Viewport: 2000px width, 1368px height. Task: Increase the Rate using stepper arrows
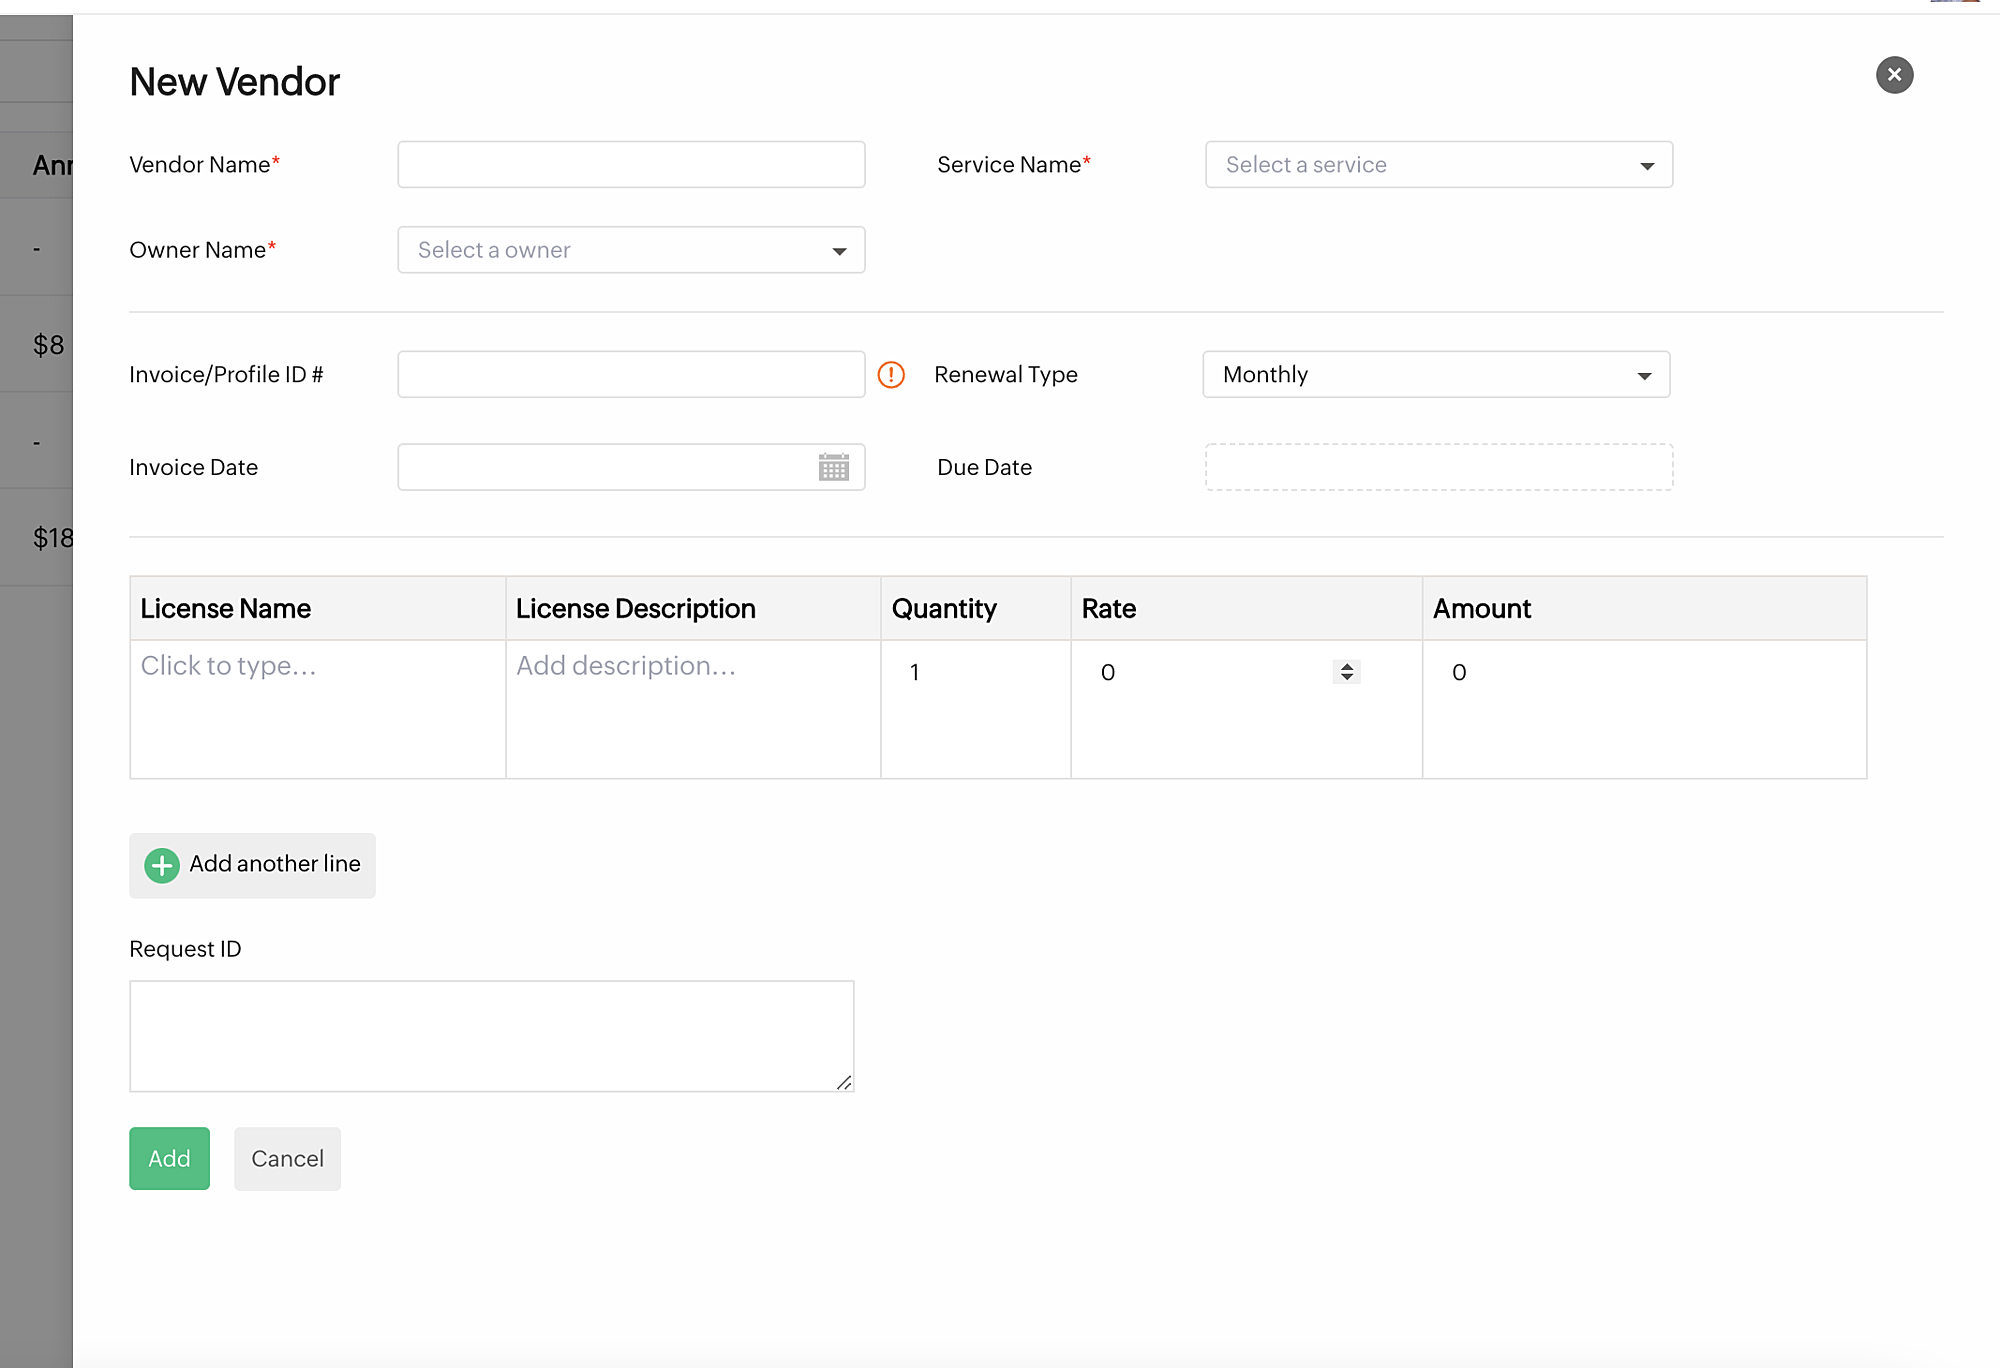point(1347,666)
